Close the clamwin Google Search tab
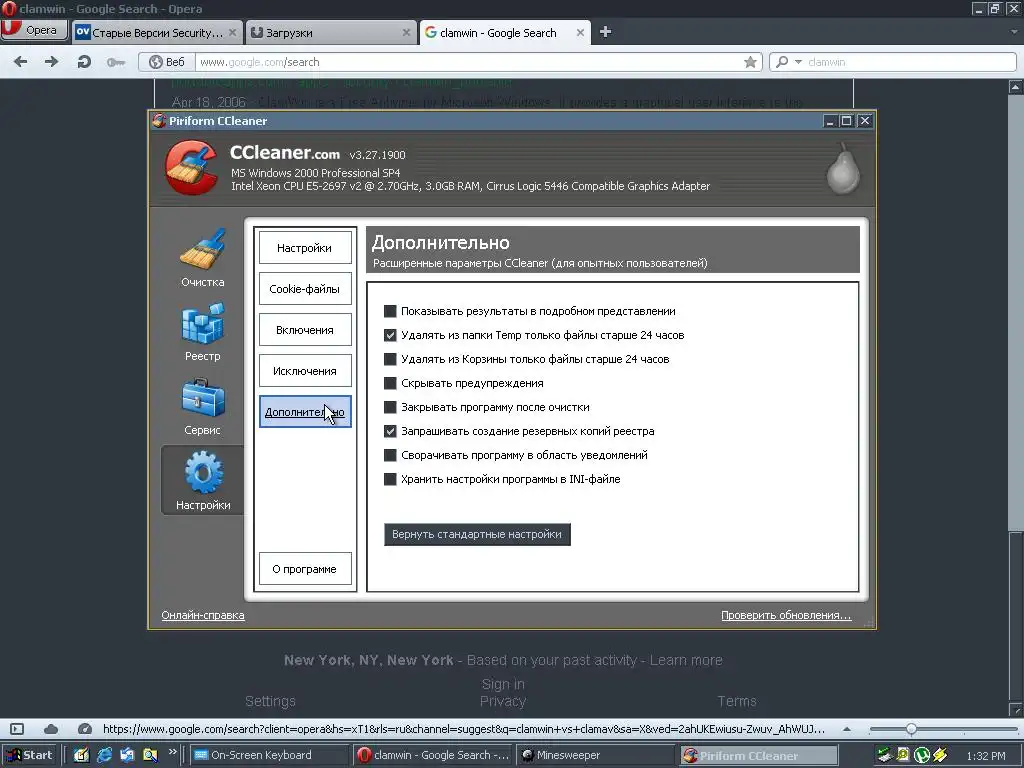This screenshot has width=1024, height=768. point(580,33)
